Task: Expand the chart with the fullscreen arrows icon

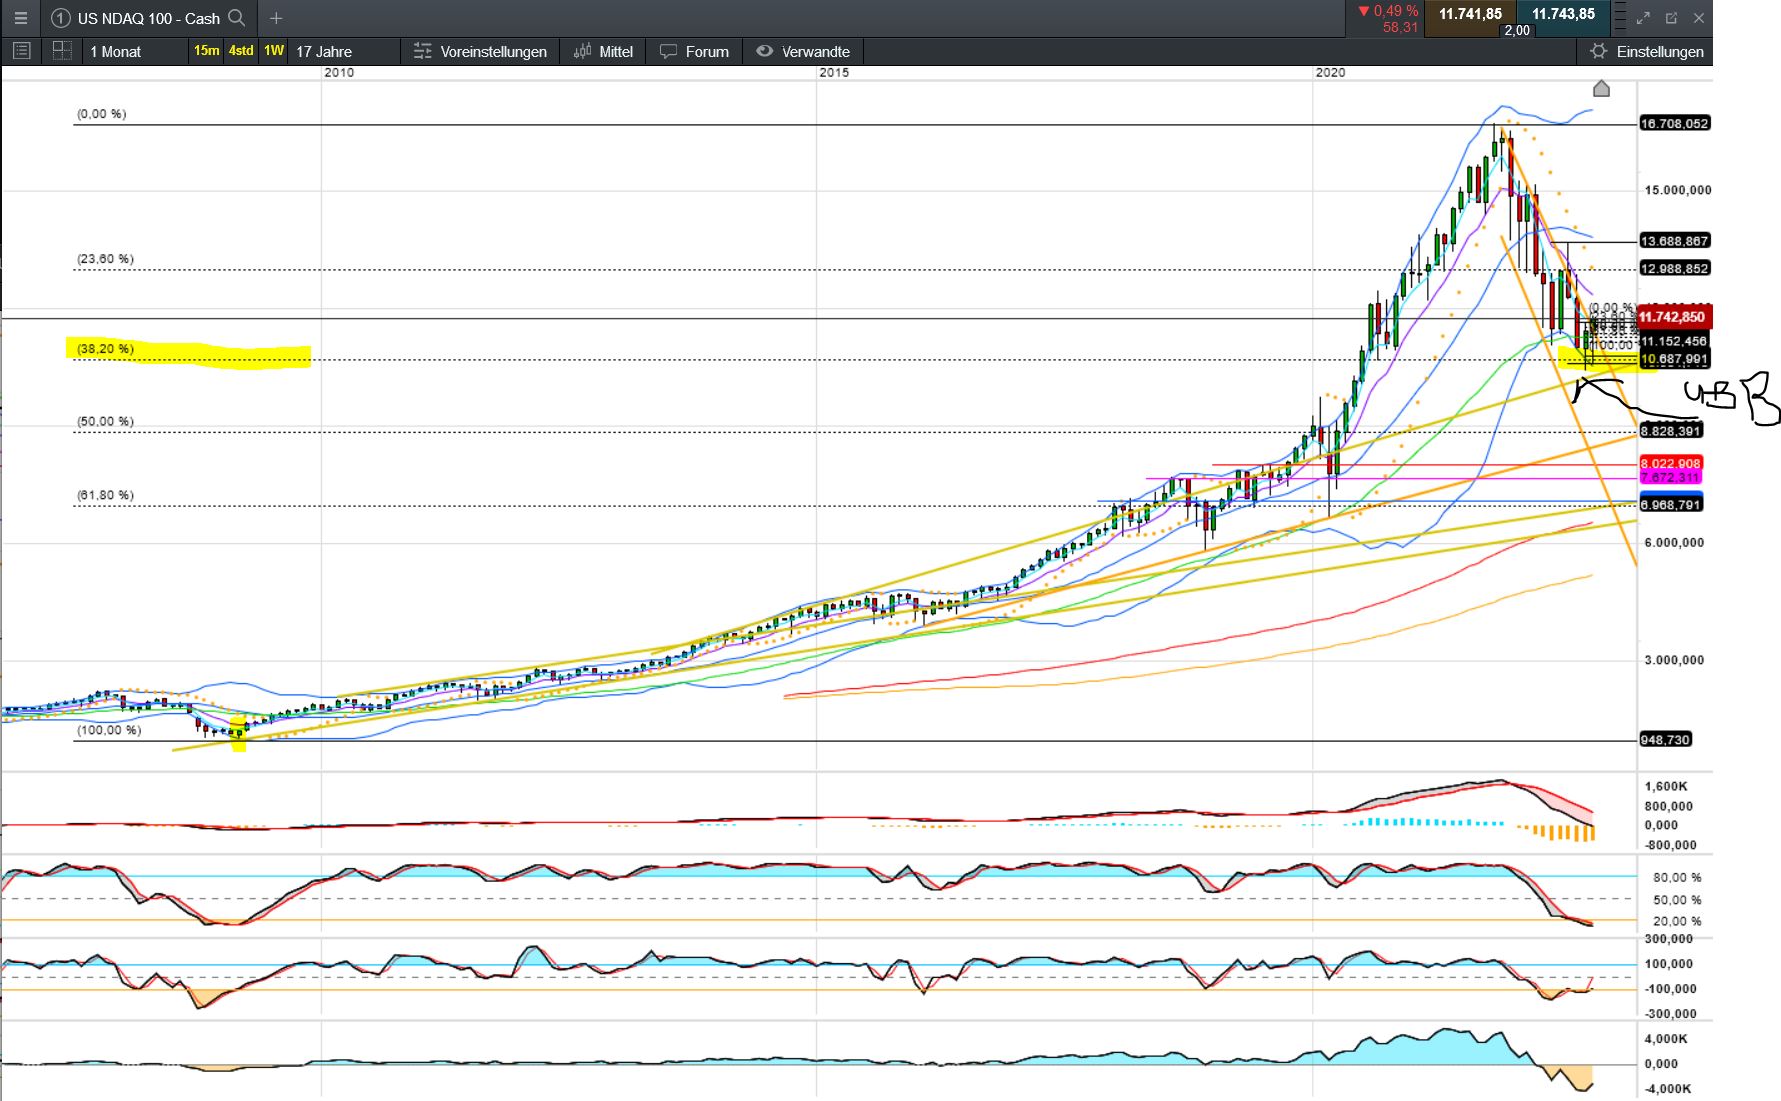Action: click(1643, 17)
